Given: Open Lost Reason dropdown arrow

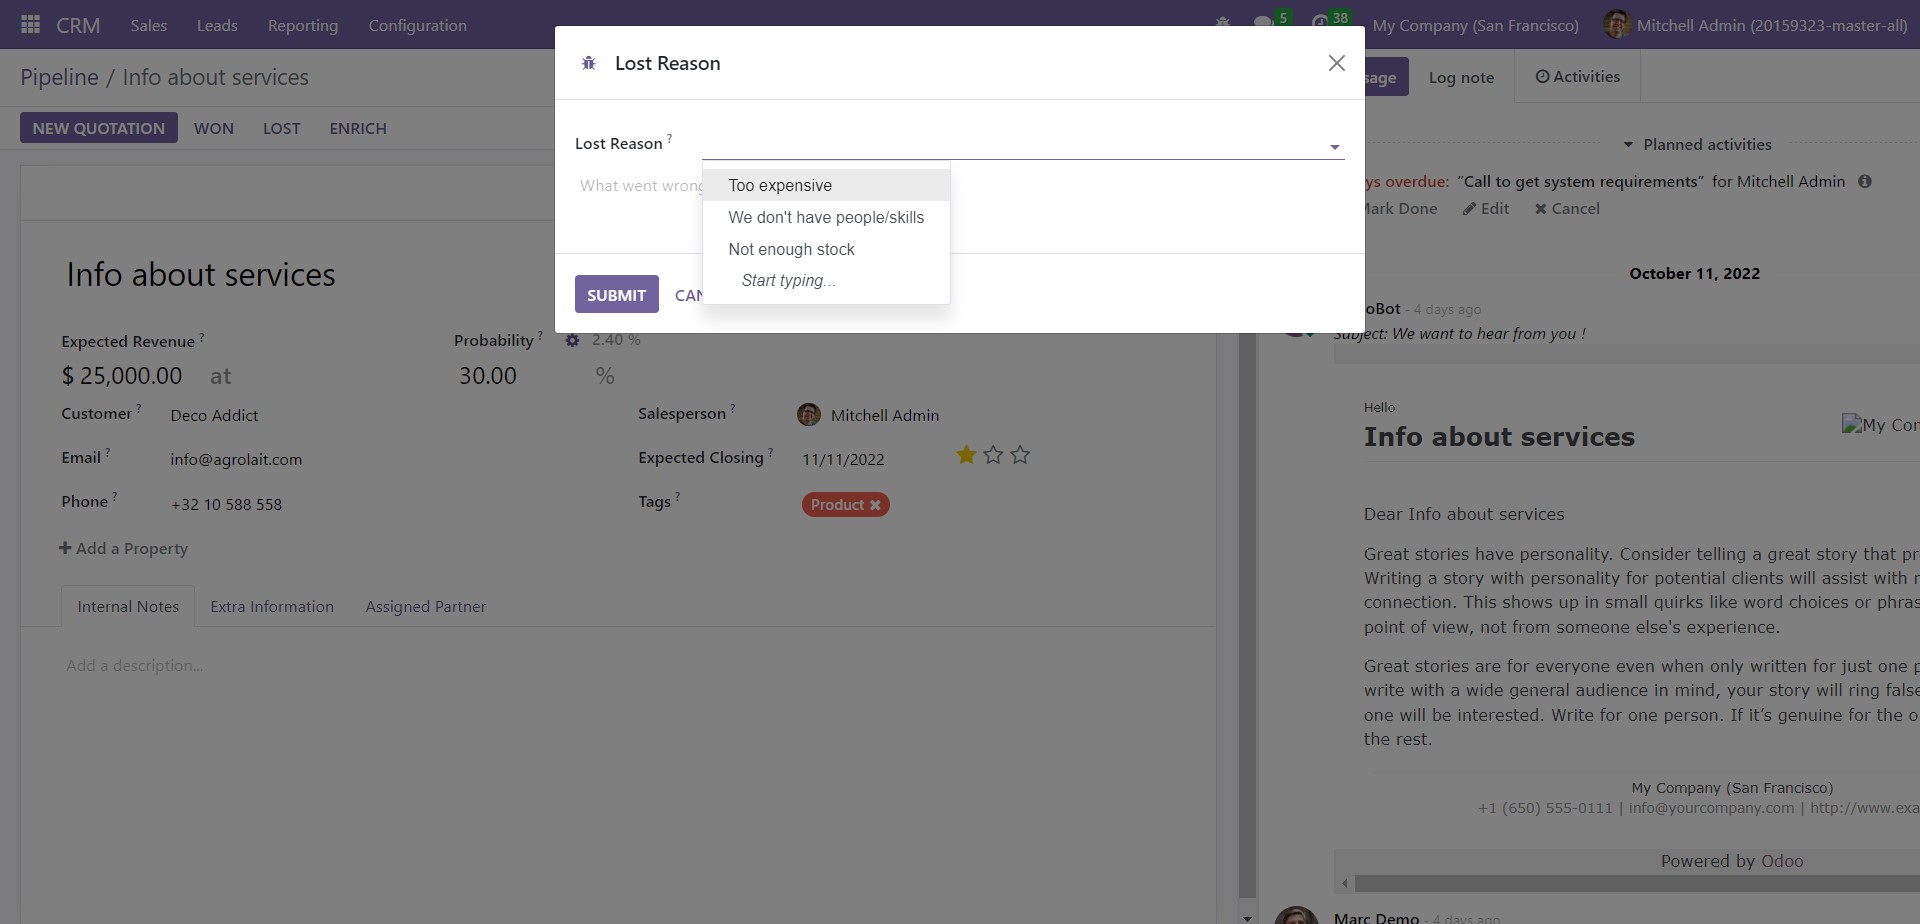Looking at the screenshot, I should (1334, 147).
